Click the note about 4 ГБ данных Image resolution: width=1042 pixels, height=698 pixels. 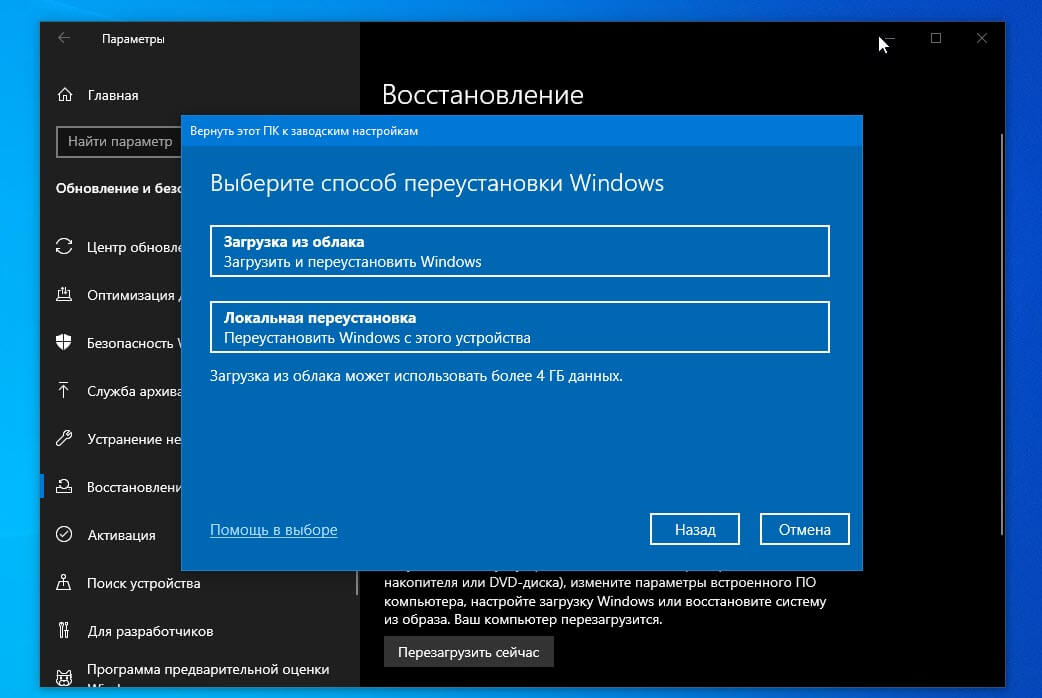pyautogui.click(x=417, y=376)
